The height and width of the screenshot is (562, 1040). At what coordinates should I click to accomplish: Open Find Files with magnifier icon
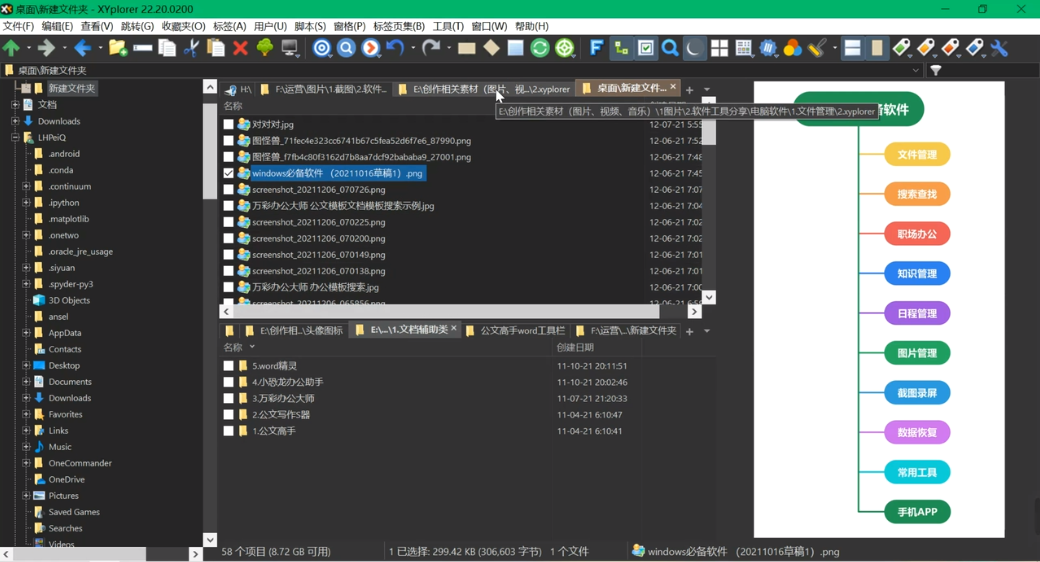(x=670, y=48)
